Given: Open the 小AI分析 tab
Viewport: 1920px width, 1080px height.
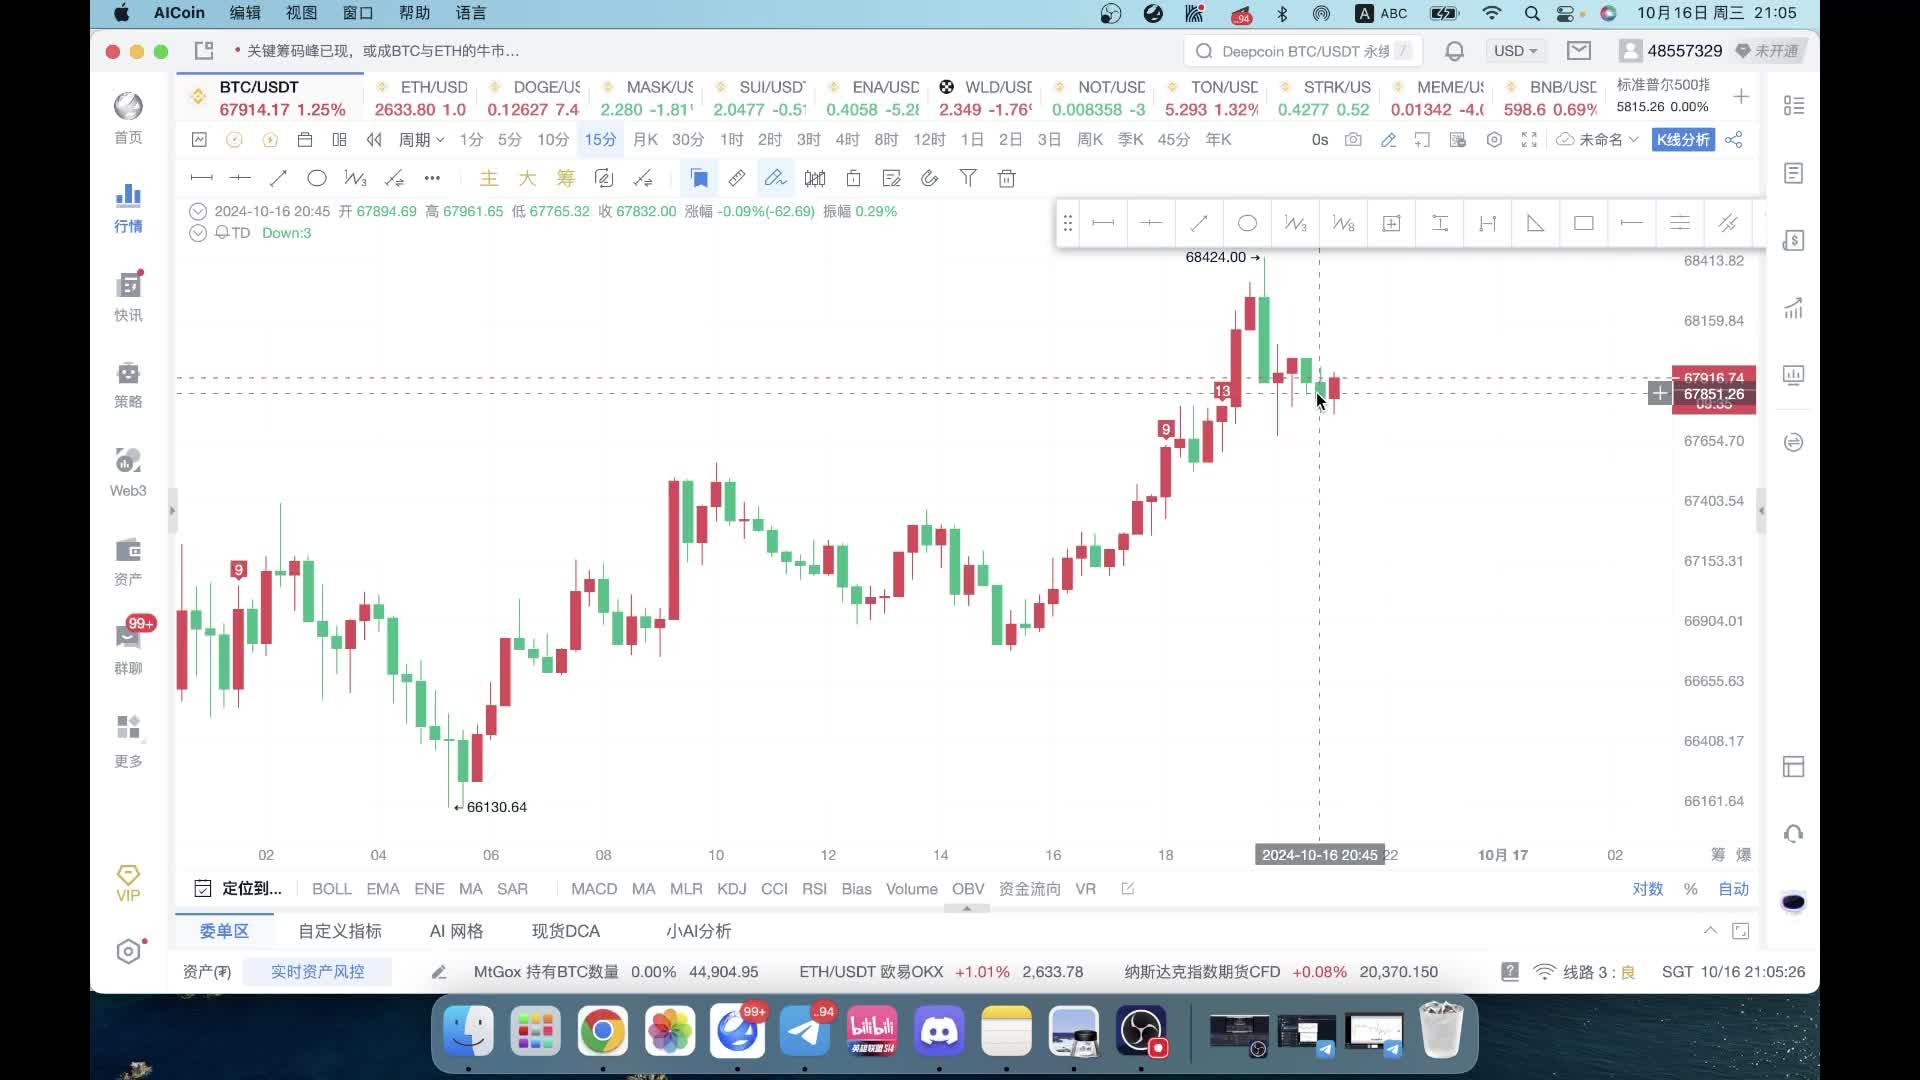Looking at the screenshot, I should (698, 931).
